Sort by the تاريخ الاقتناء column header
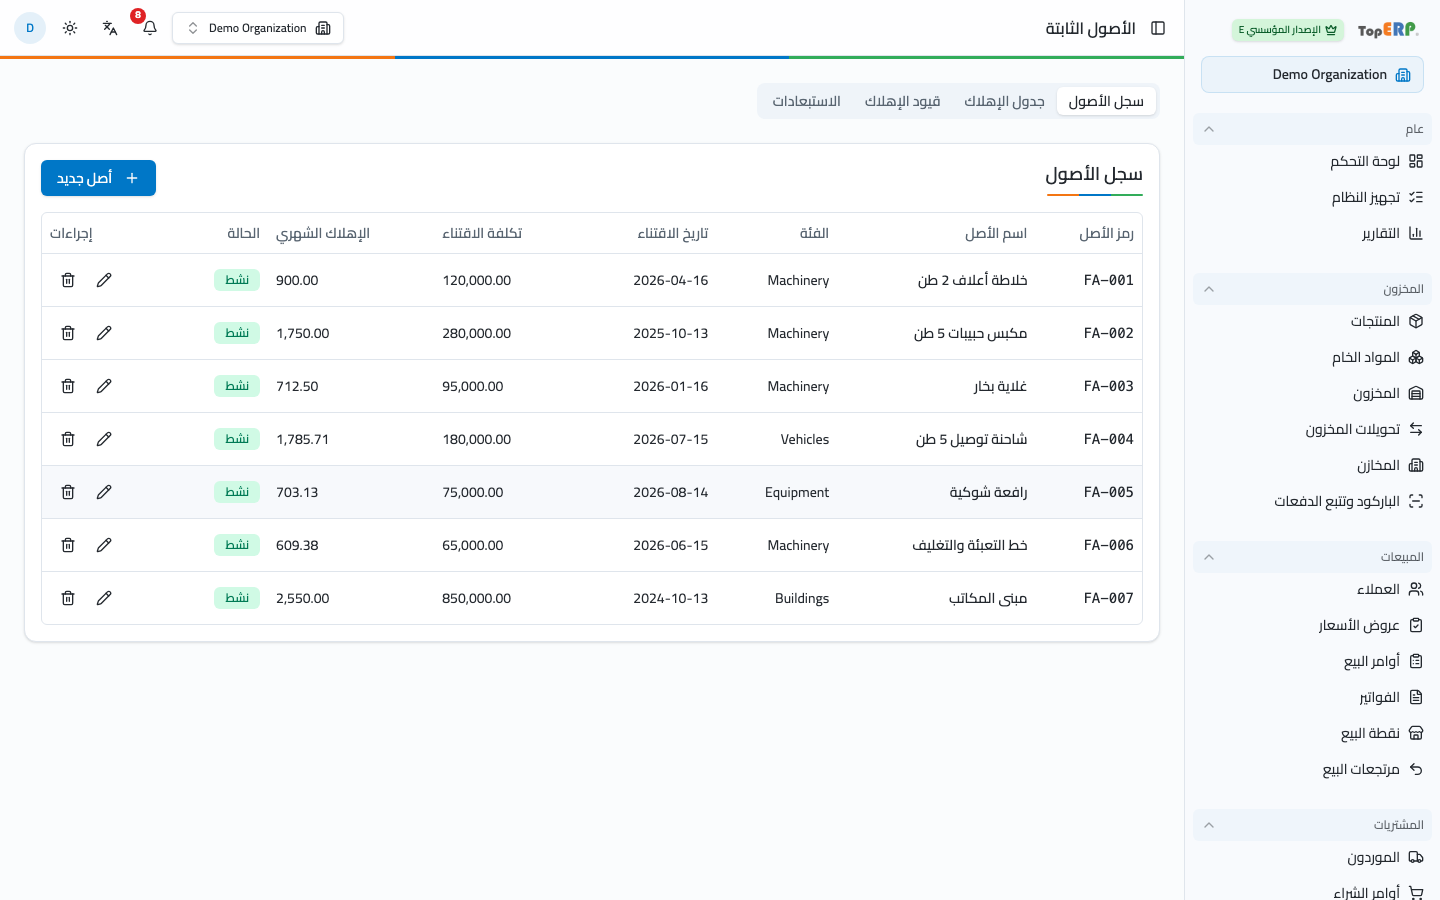Image resolution: width=1440 pixels, height=900 pixels. coord(672,233)
